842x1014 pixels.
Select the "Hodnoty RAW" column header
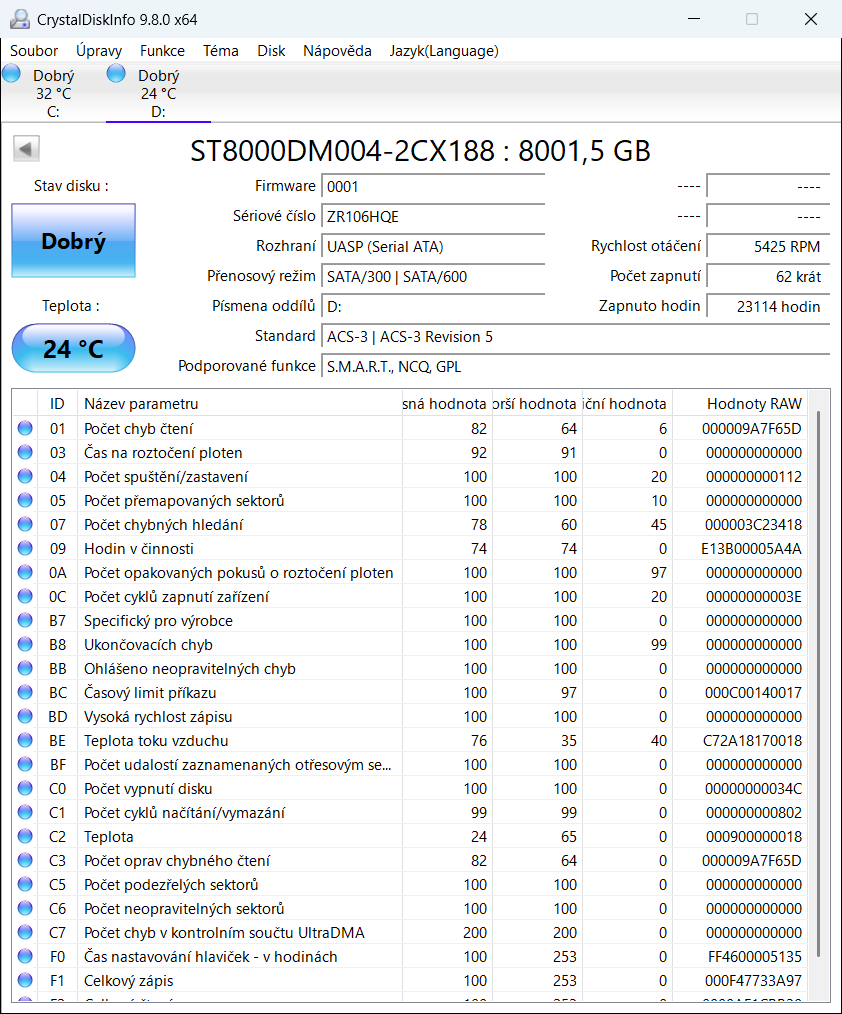[x=753, y=403]
